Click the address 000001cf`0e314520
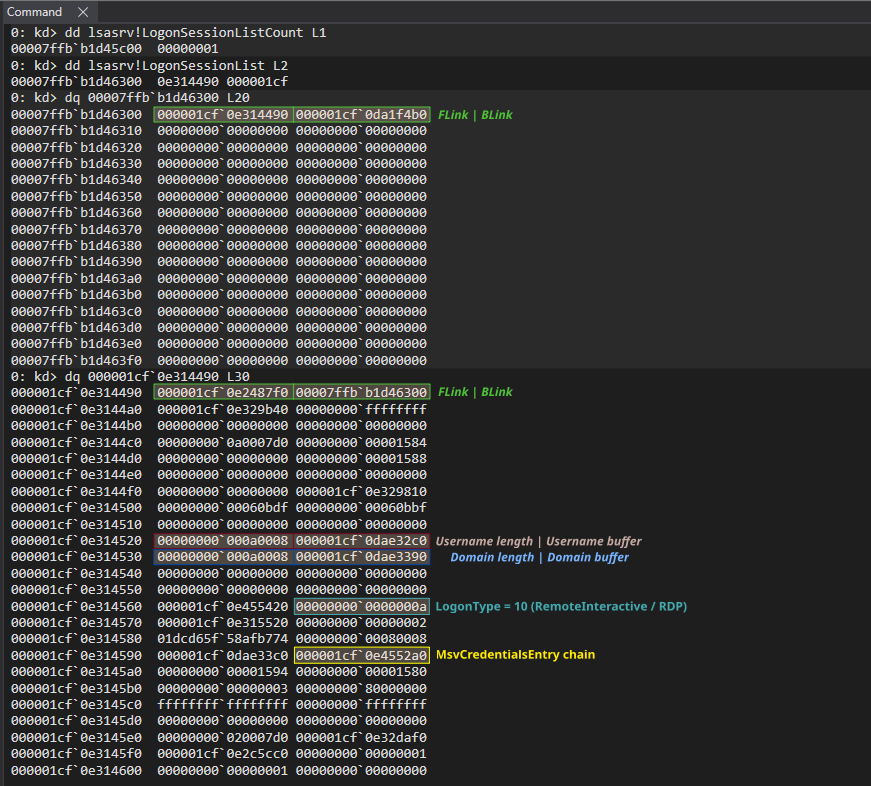 [76, 541]
